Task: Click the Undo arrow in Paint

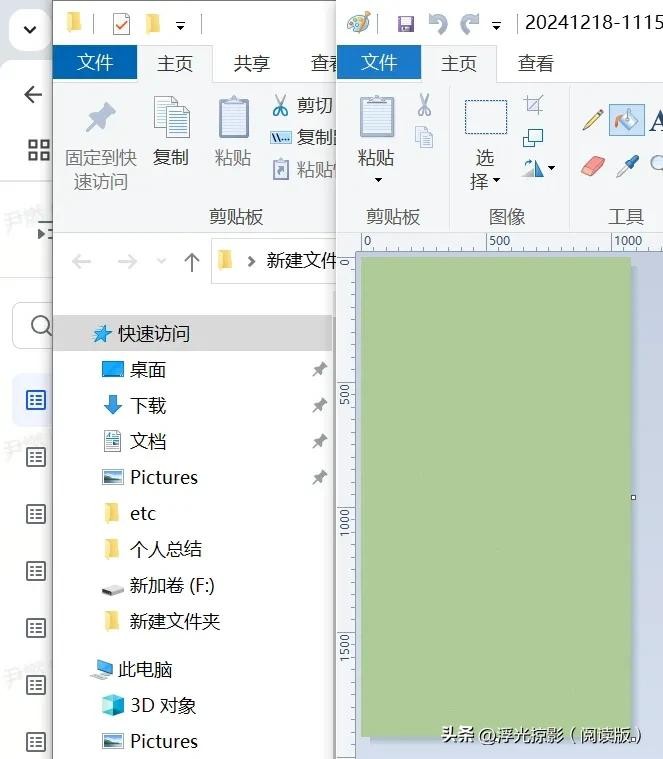Action: (437, 24)
